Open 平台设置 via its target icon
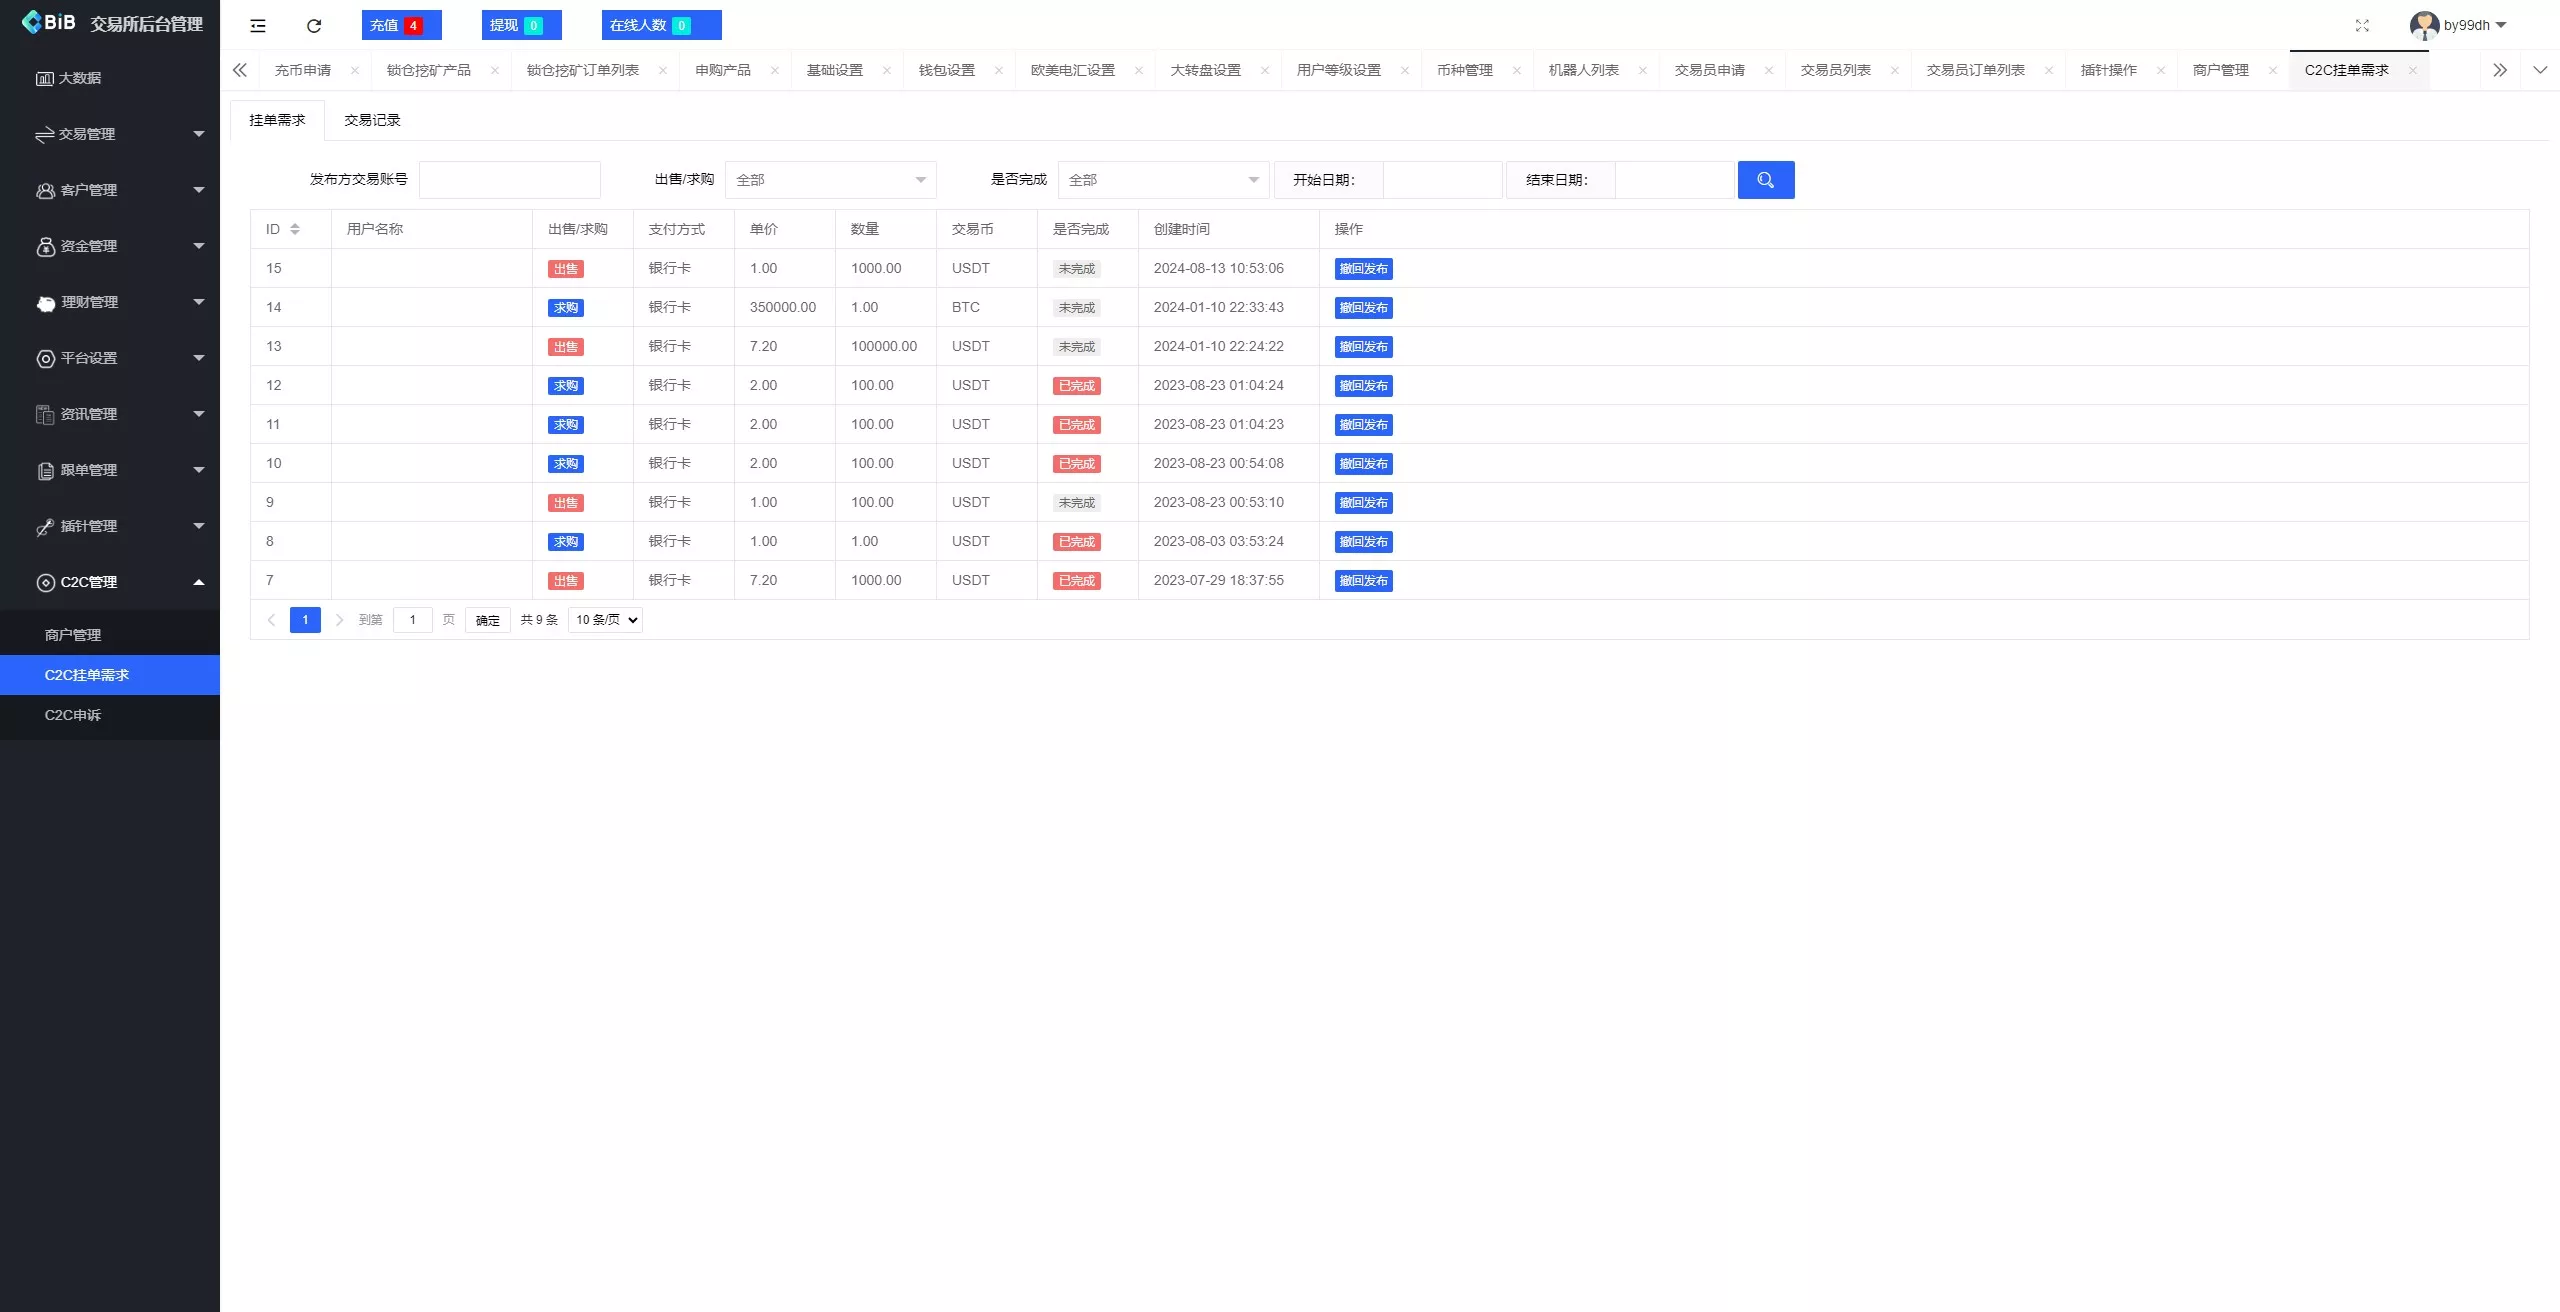The image size is (2560, 1312). point(45,358)
